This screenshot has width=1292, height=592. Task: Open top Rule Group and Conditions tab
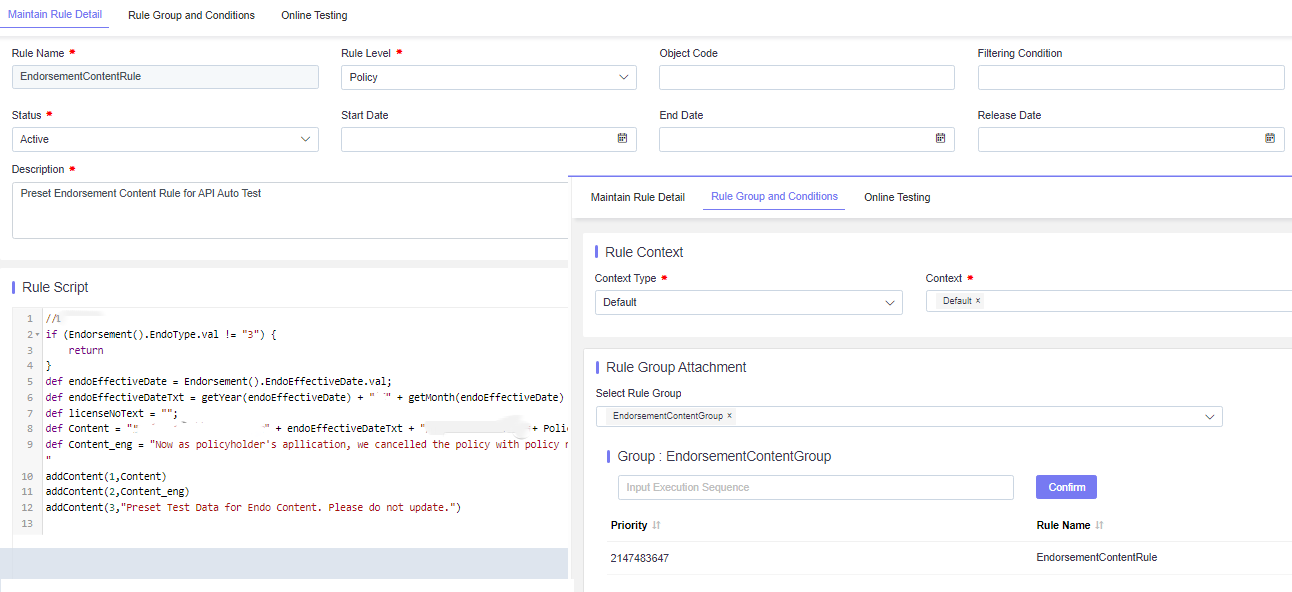click(x=191, y=15)
